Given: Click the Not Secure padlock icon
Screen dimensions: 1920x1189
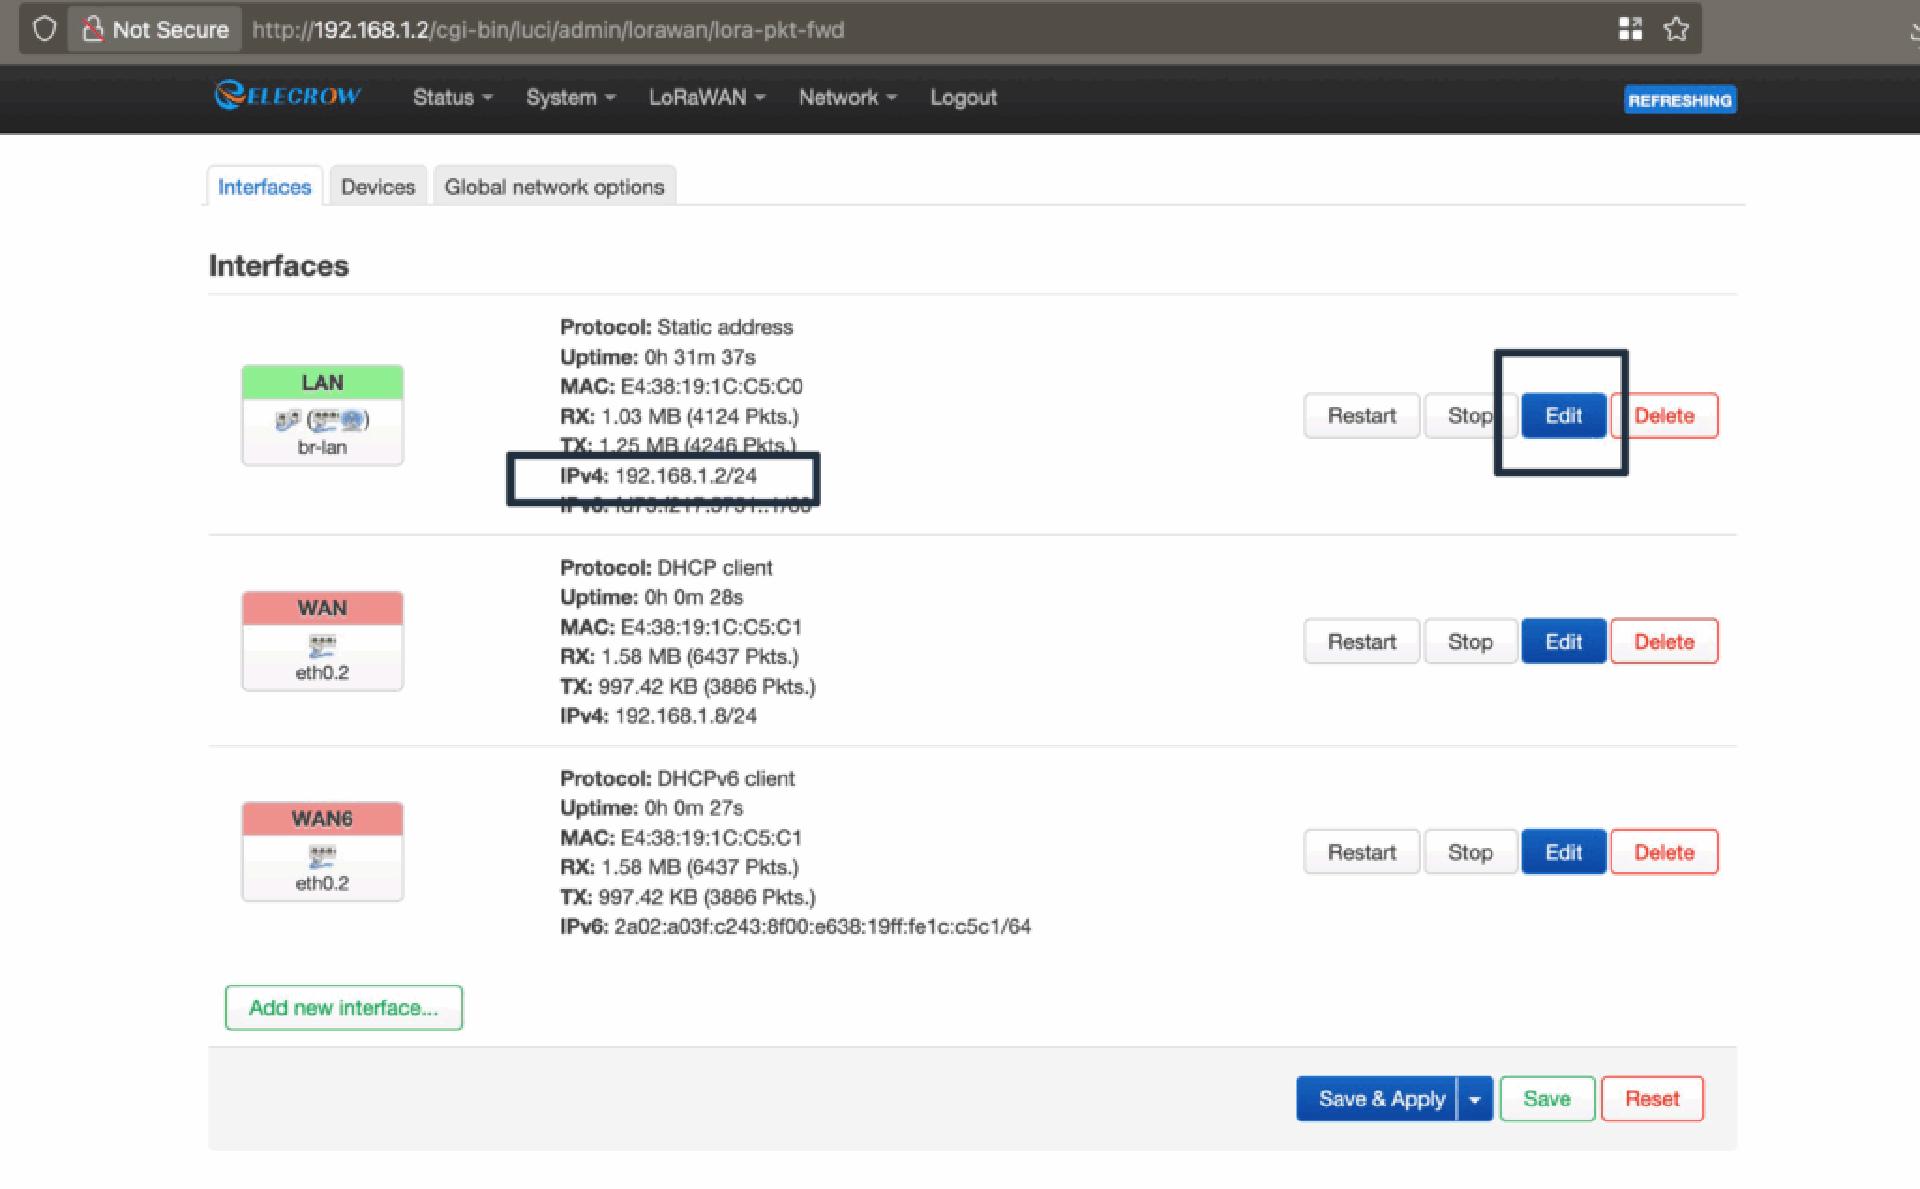Looking at the screenshot, I should click(93, 29).
